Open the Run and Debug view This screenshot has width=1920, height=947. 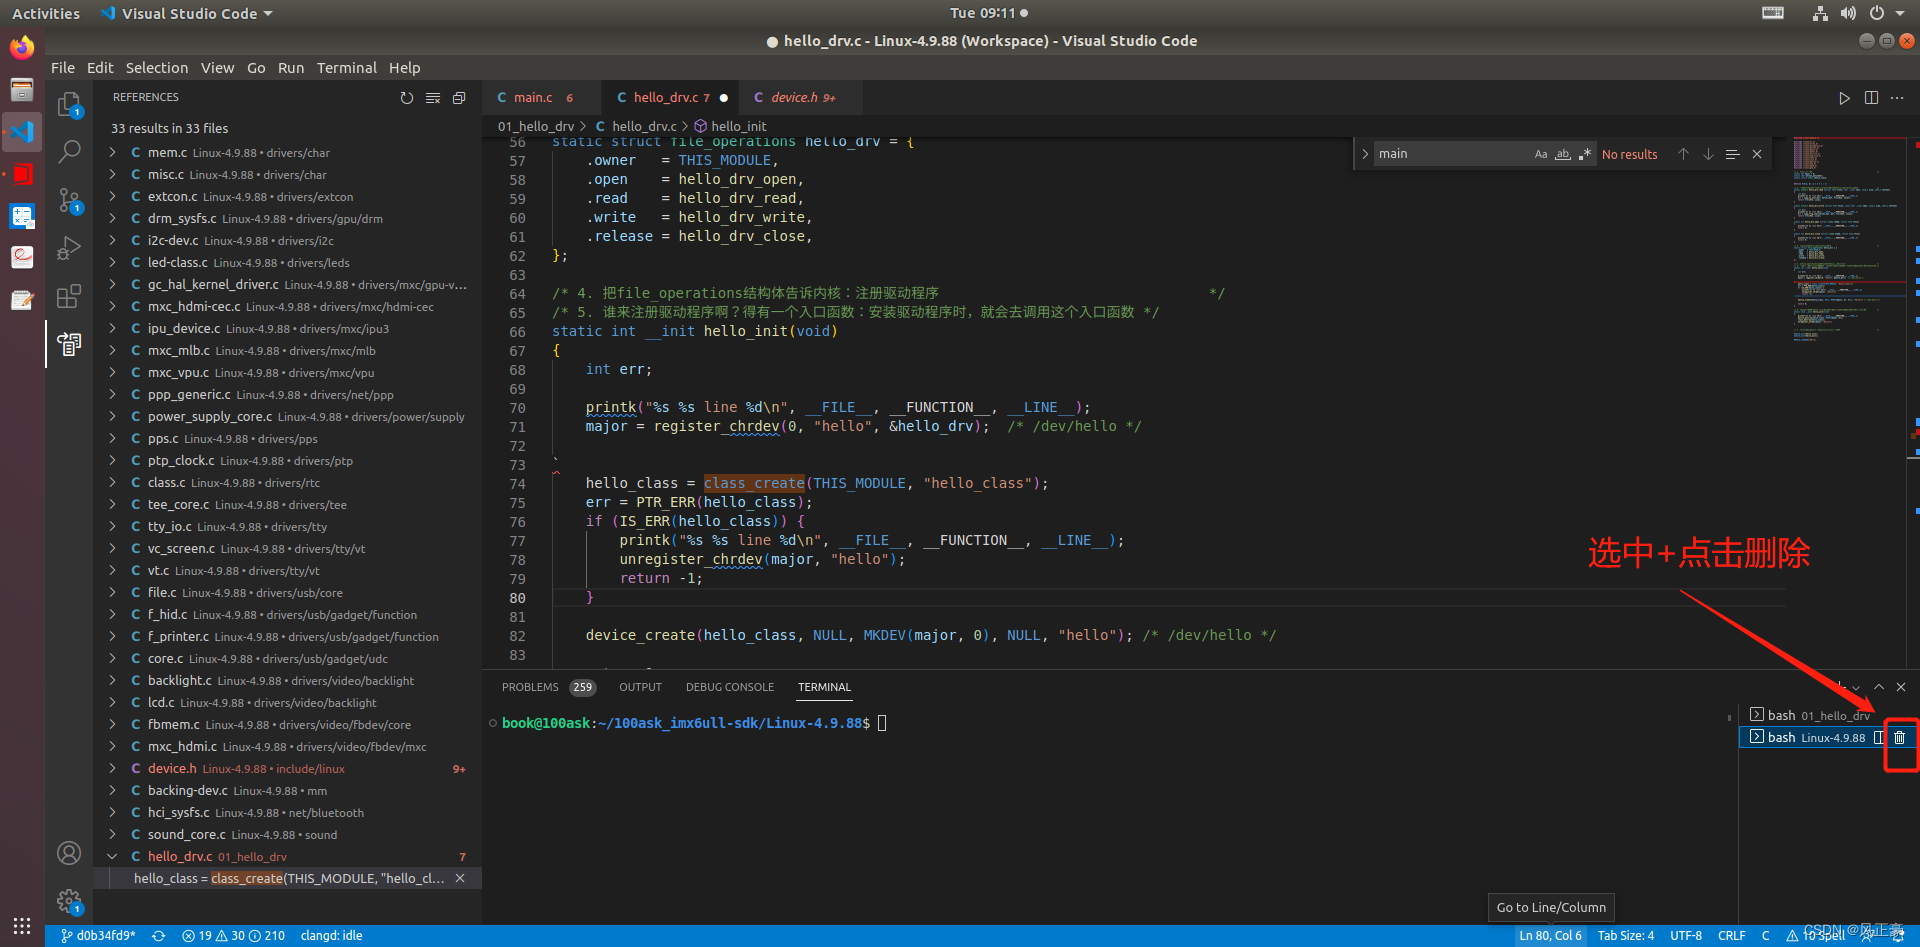pyautogui.click(x=69, y=248)
